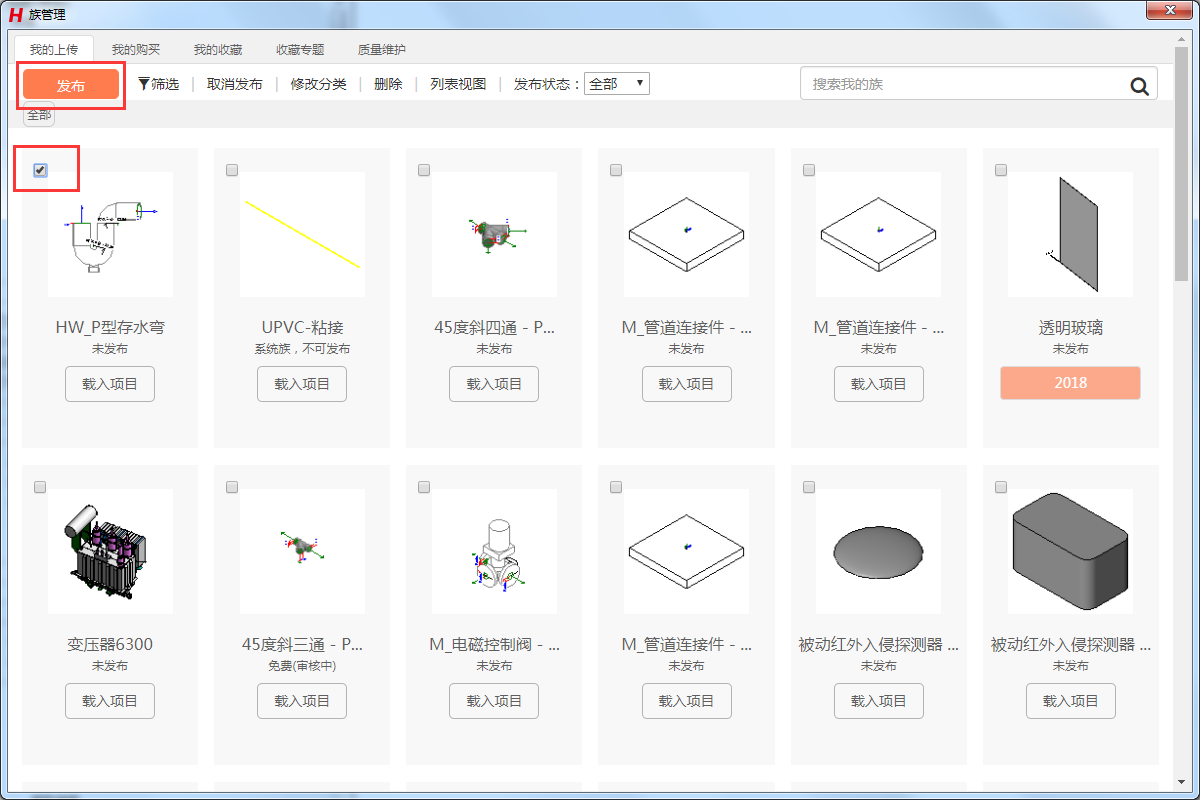1200x800 pixels.
Task: Click the 变压器6300 name text
Action: (110, 645)
